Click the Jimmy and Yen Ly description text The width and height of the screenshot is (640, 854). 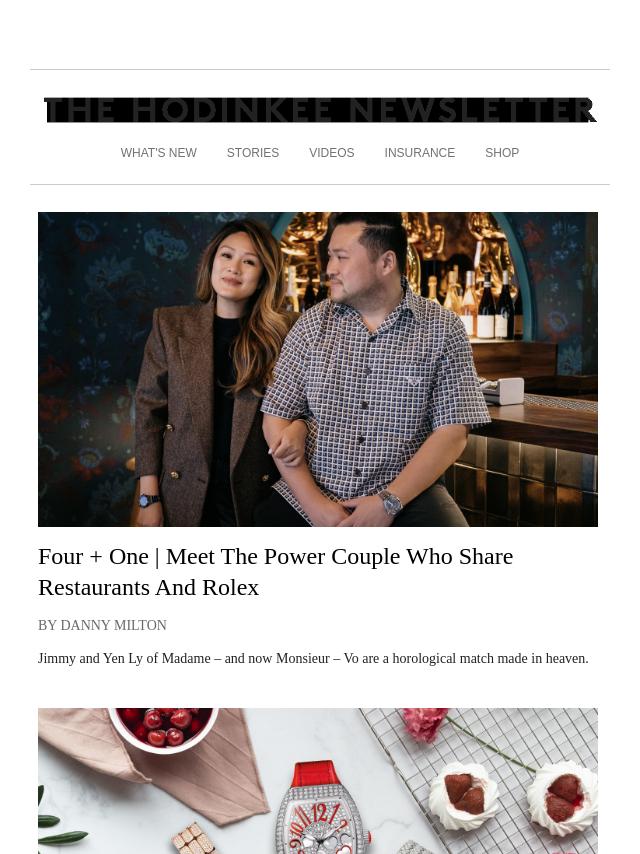[x=313, y=658]
